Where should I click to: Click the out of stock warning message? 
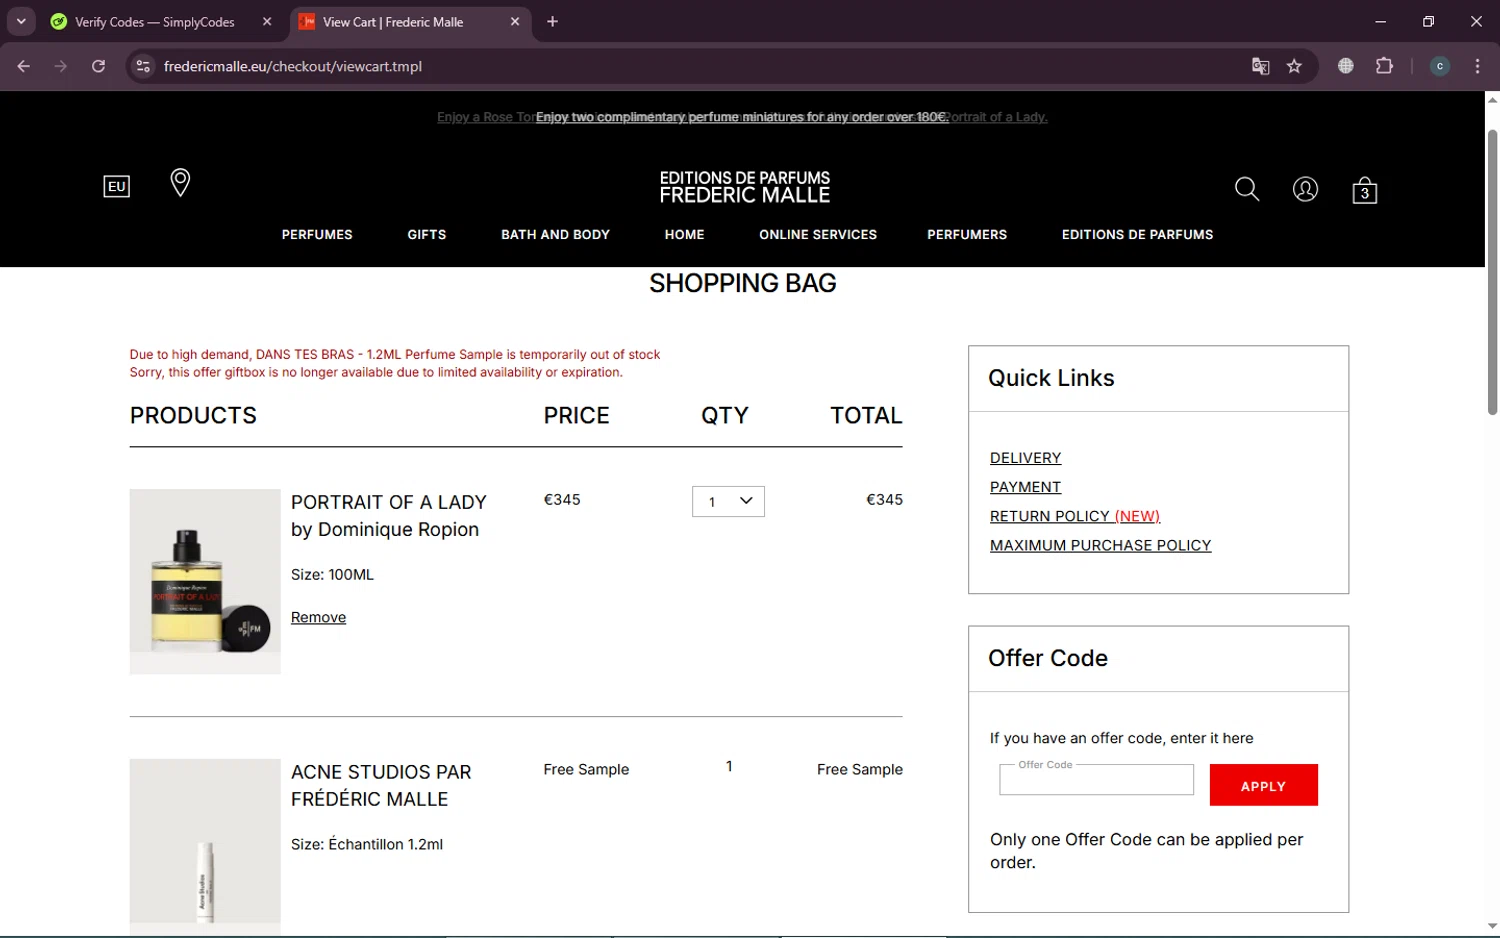395,354
